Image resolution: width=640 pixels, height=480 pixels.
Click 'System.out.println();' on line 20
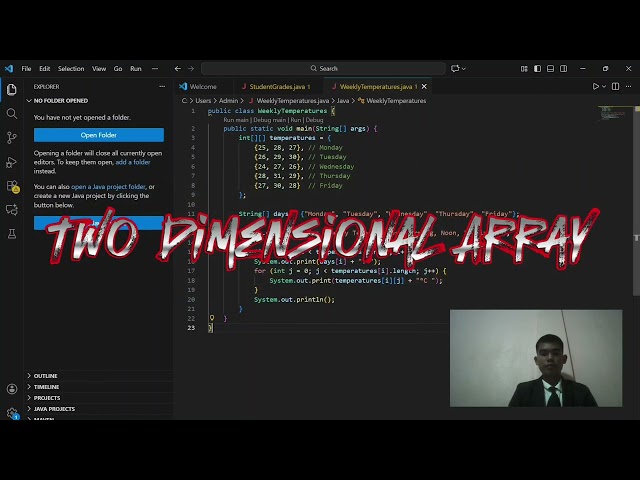(294, 300)
